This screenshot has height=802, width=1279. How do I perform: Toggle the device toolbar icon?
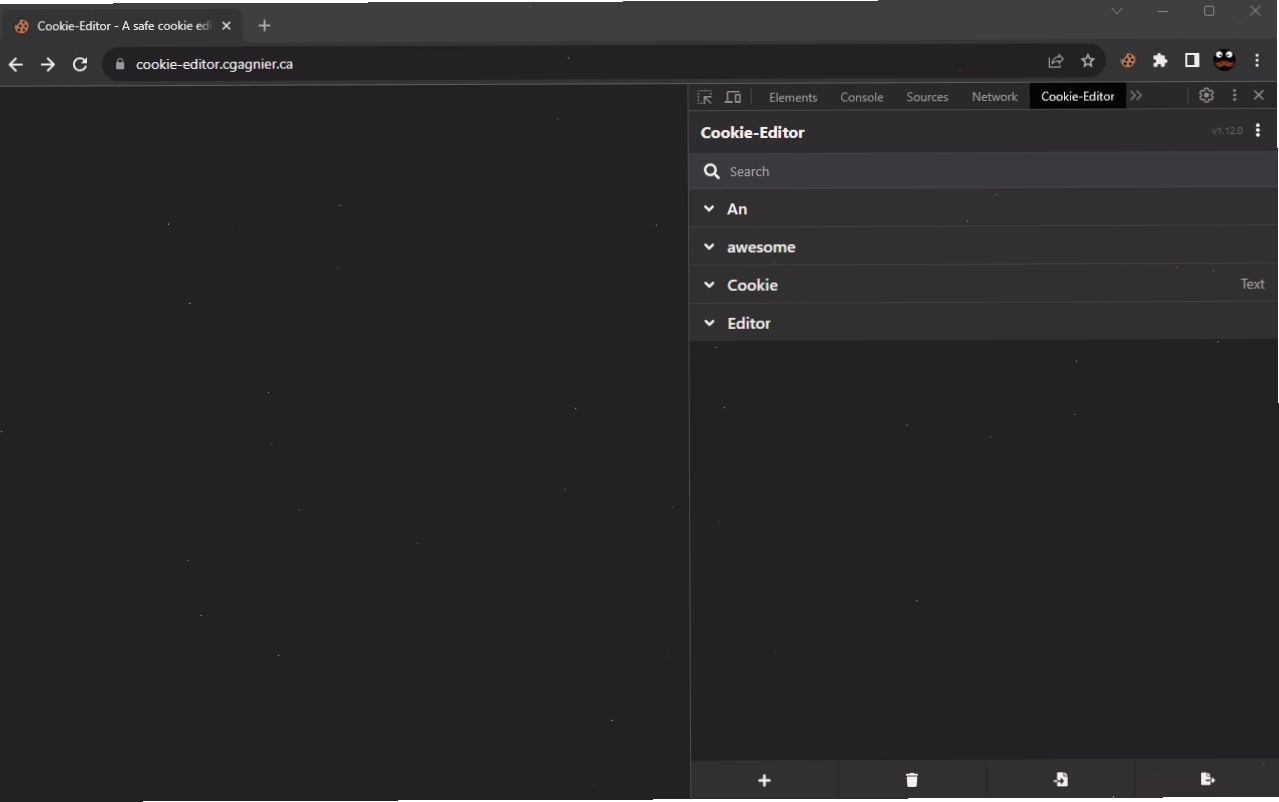tap(733, 97)
